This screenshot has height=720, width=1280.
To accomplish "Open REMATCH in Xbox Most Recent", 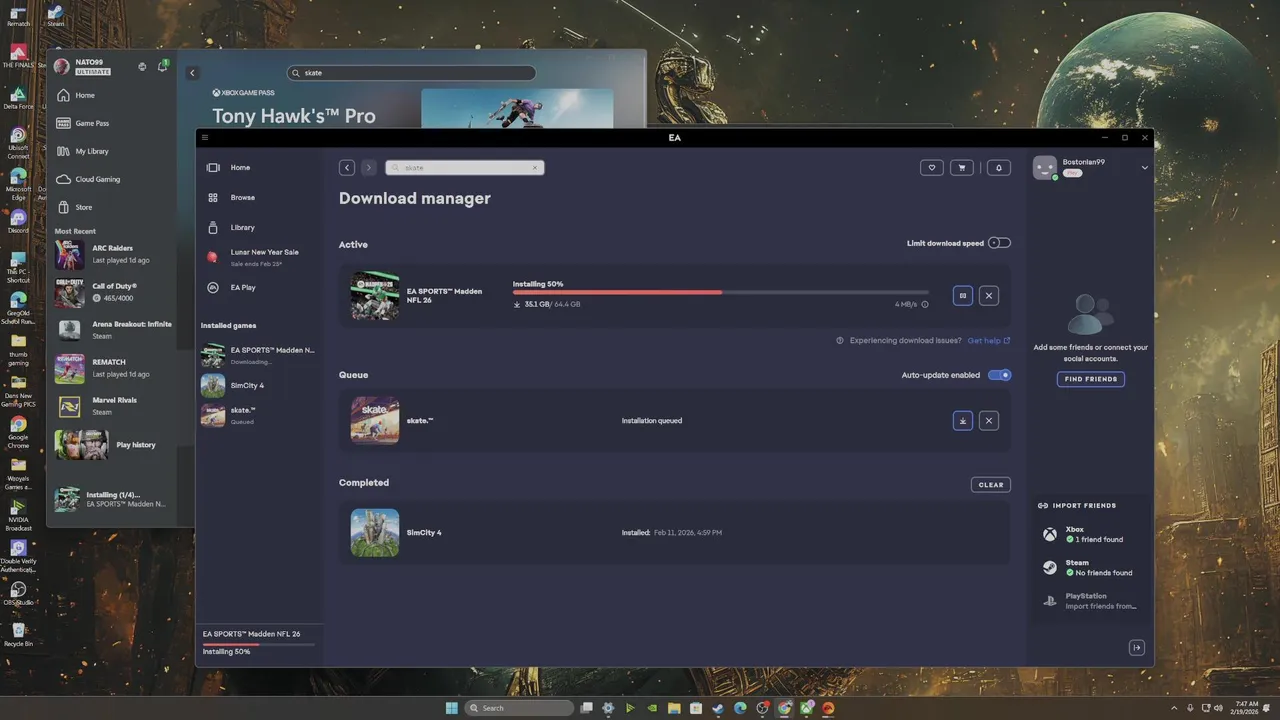I will tap(113, 368).
